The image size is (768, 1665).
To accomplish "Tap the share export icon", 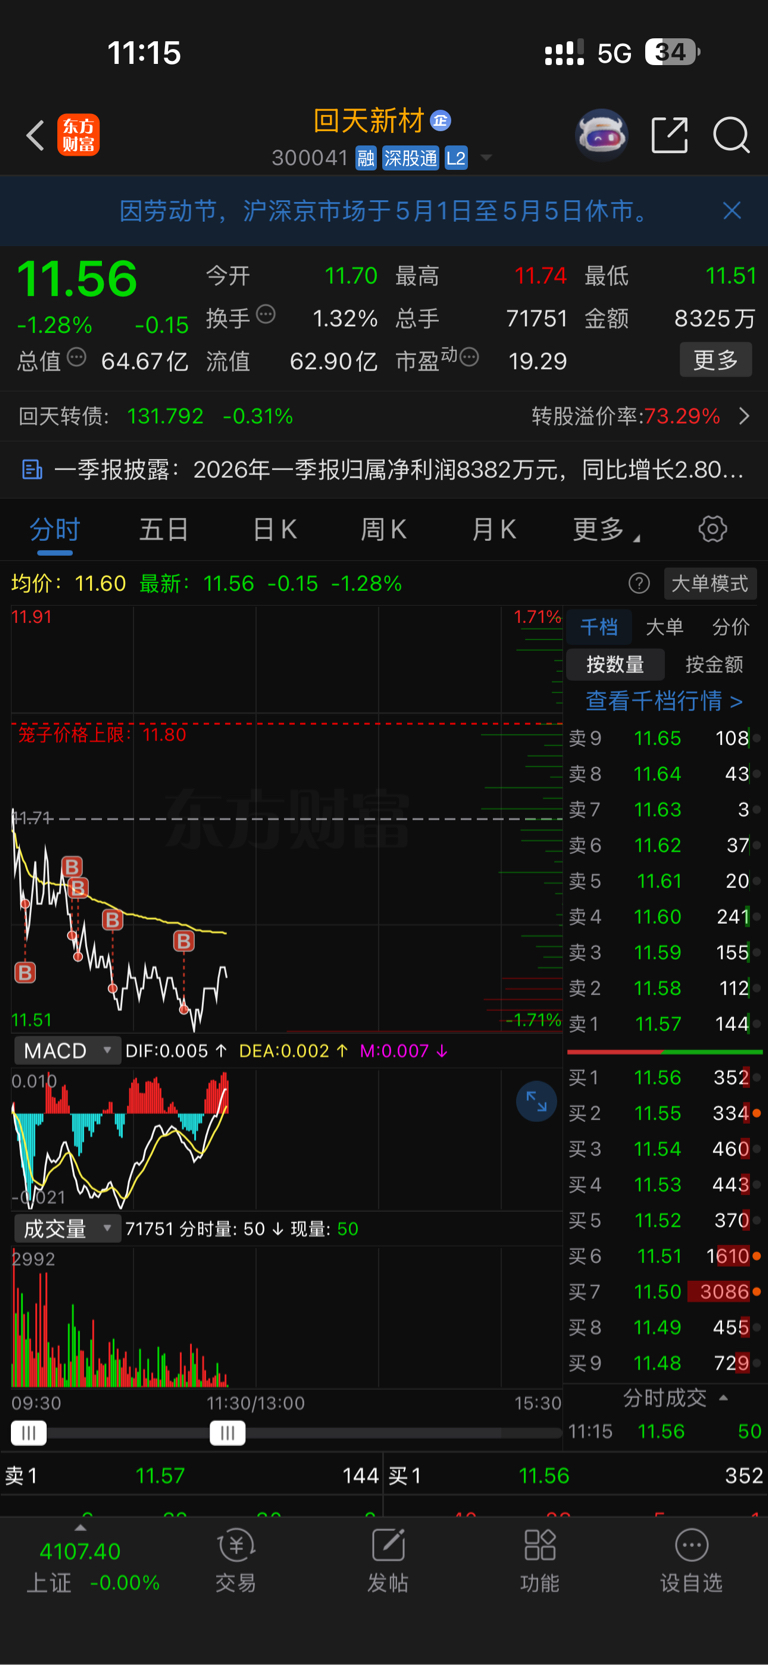I will [x=669, y=134].
